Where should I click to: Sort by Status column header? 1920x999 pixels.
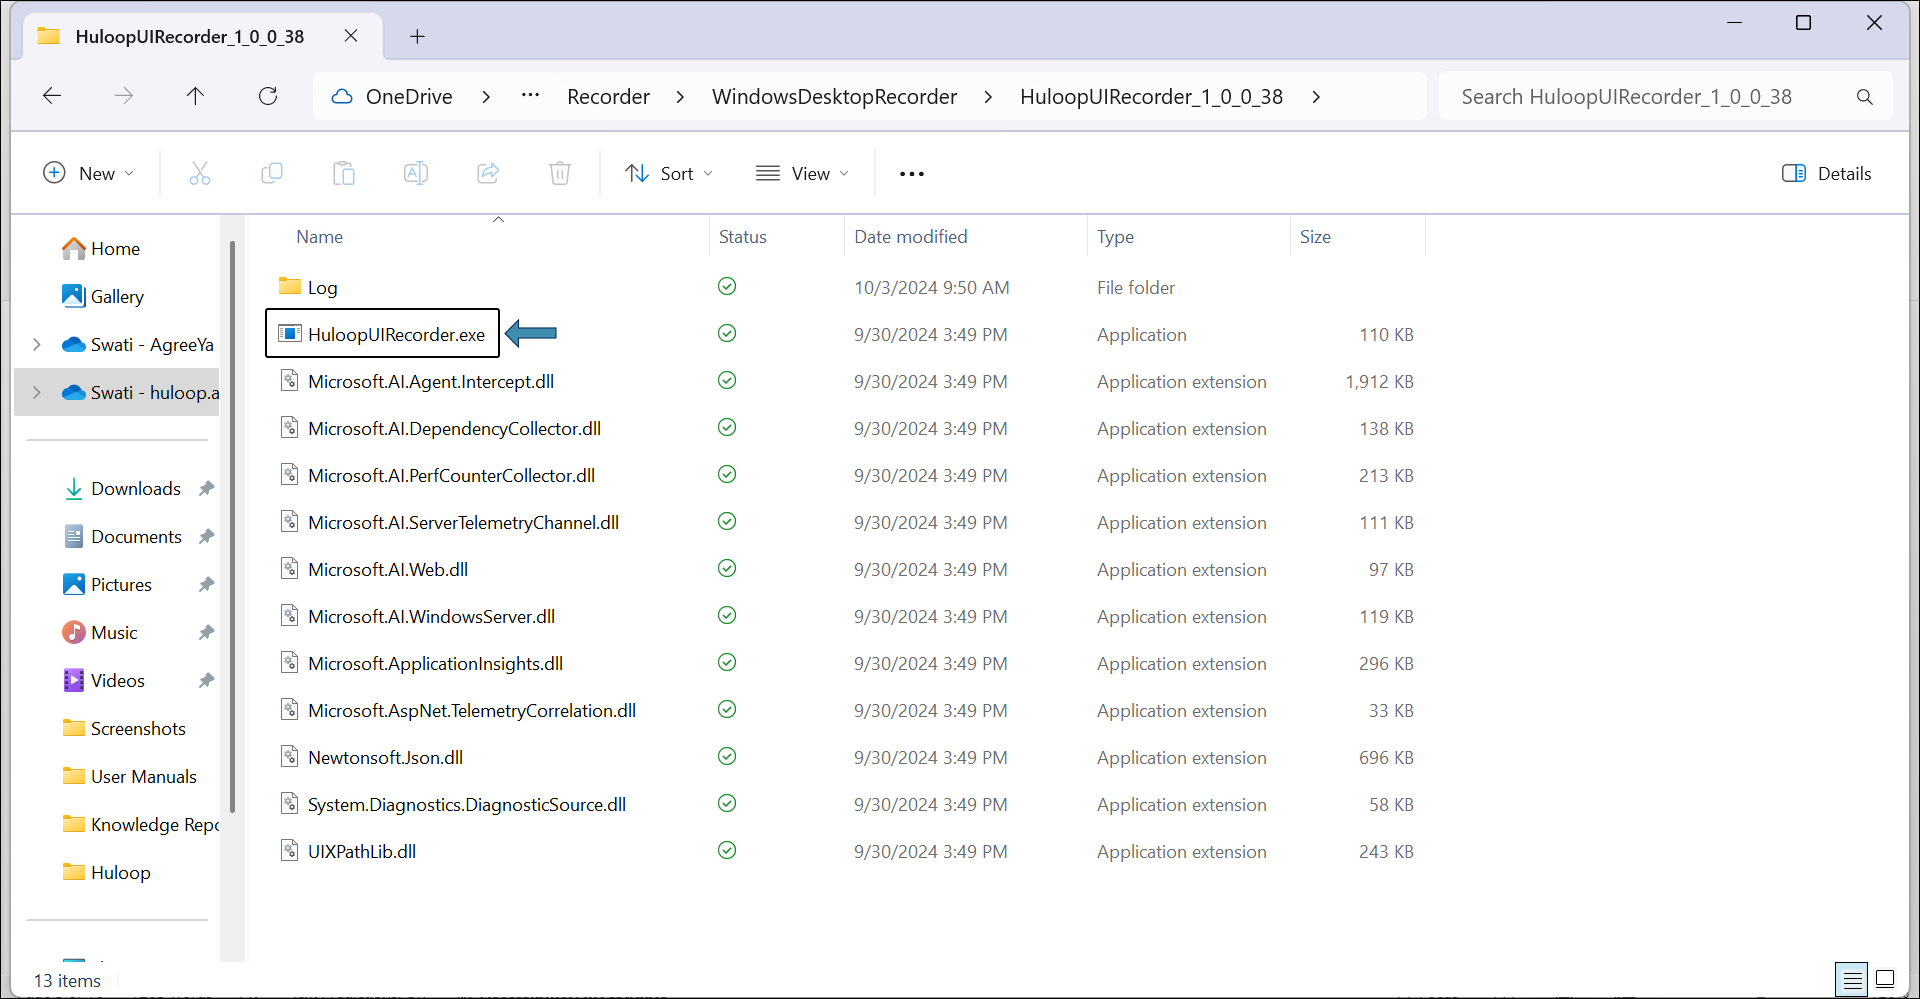tap(743, 237)
